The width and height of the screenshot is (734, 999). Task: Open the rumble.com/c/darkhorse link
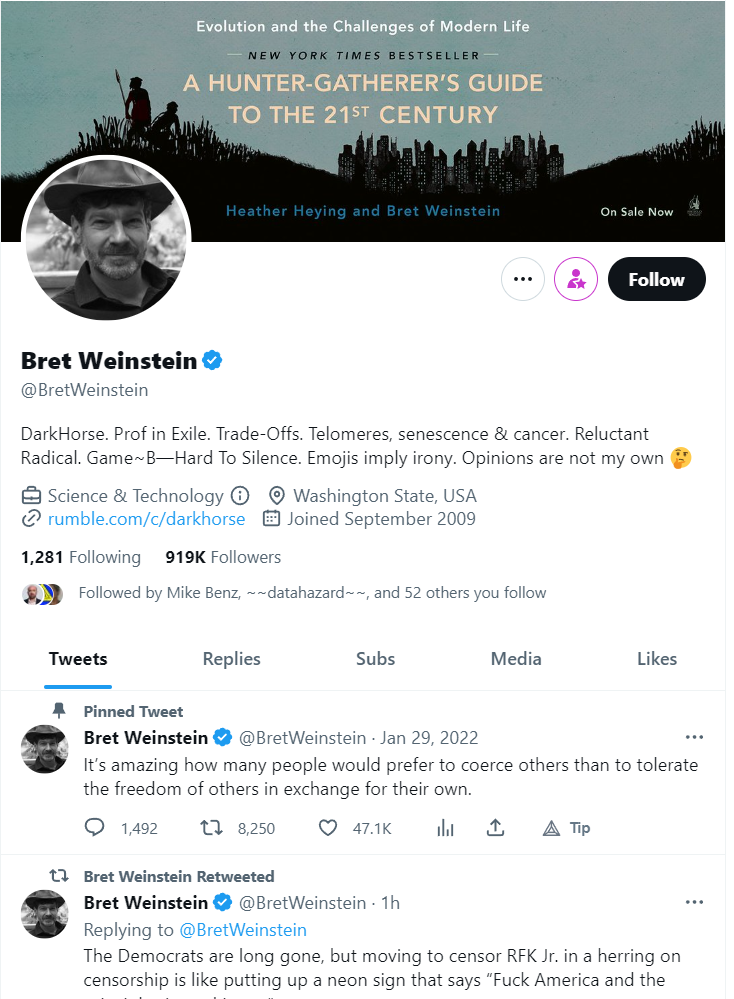coord(146,519)
